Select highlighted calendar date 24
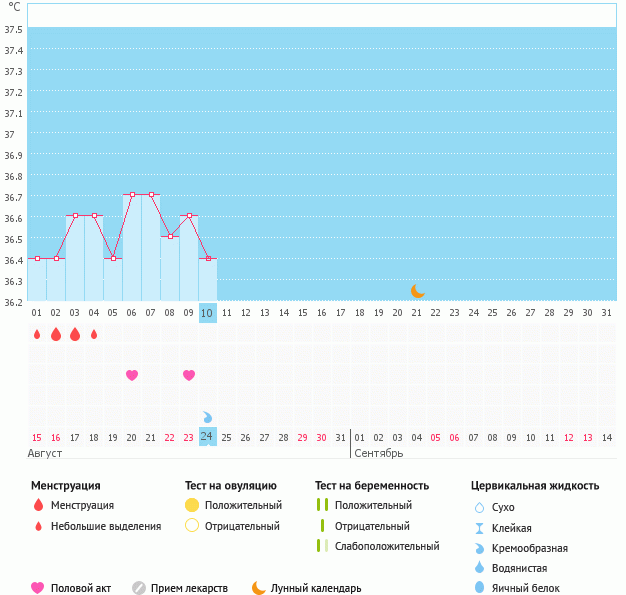The width and height of the screenshot is (626, 595). pyautogui.click(x=207, y=437)
